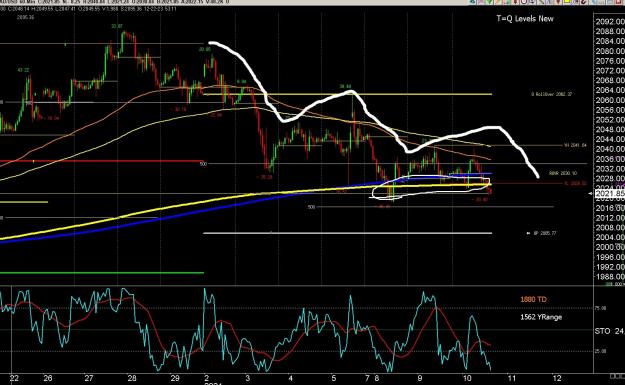Click the 2012.00 price axis label

click(610, 218)
